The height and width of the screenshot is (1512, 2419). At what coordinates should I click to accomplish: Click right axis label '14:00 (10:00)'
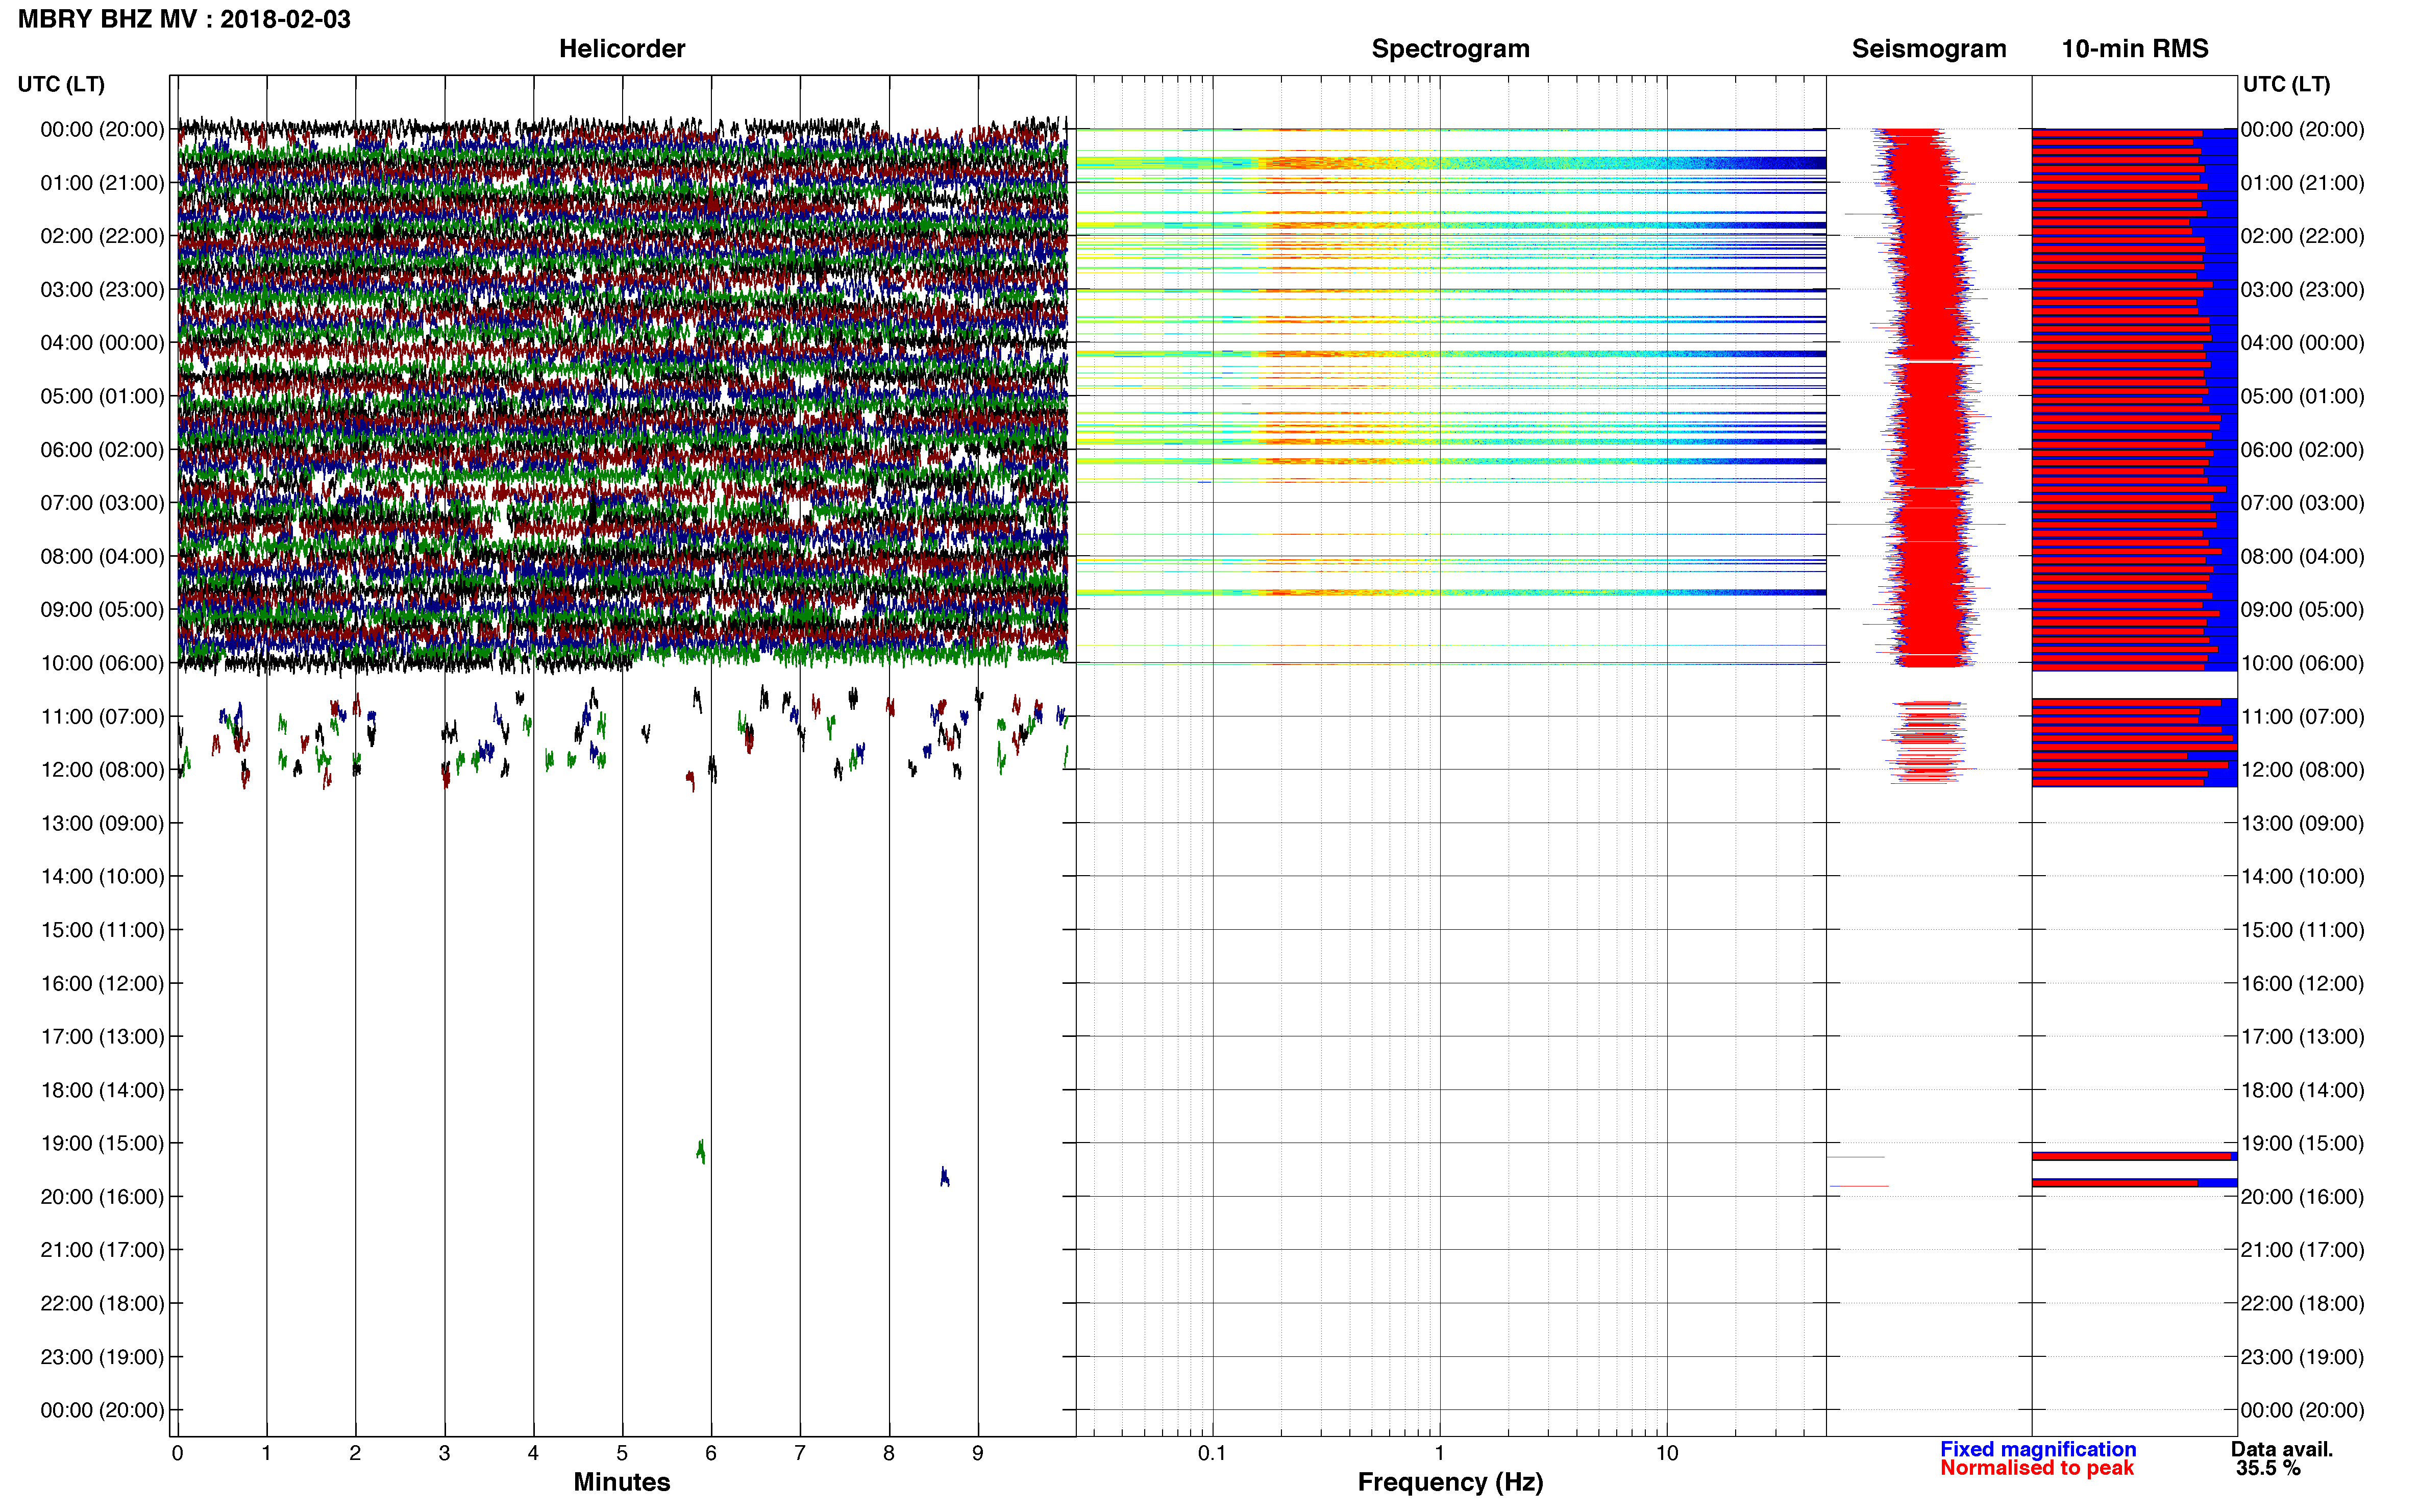tap(2303, 877)
